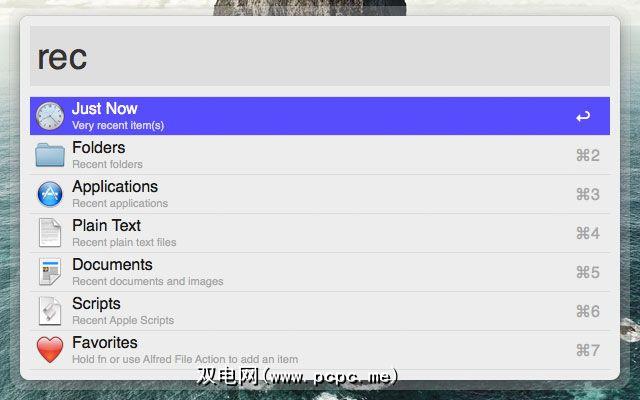This screenshot has height=400, width=640.
Task: Click the ⌘7 shortcut label
Action: click(588, 350)
